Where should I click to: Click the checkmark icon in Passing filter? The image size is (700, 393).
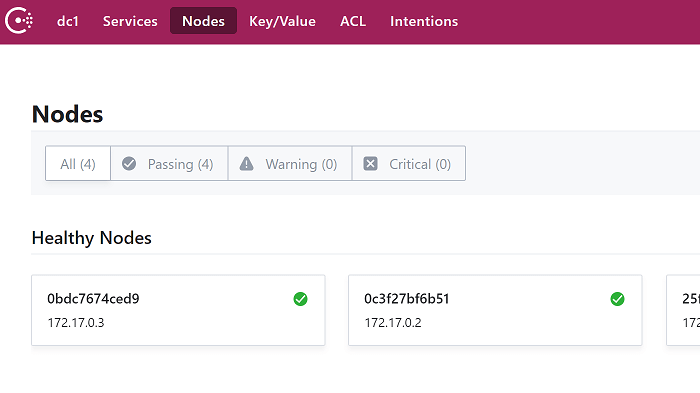[129, 163]
